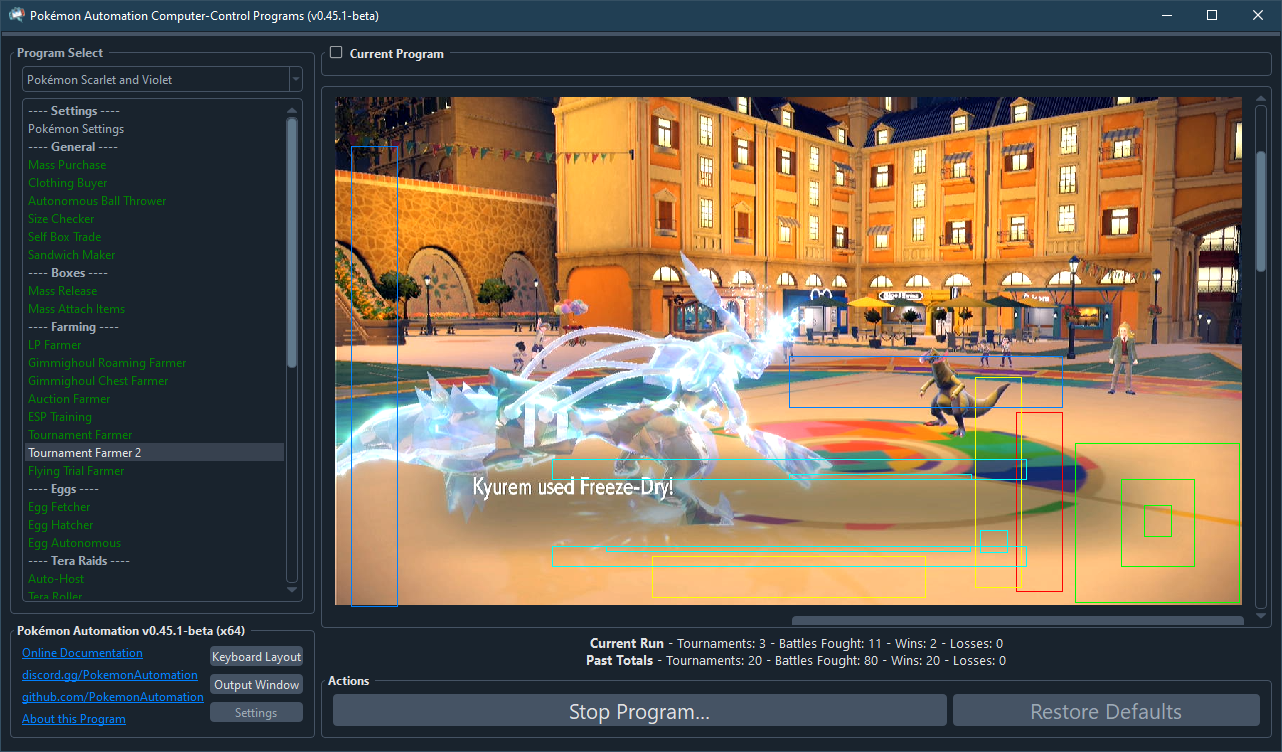Open the Pokémon Scarlet and Violet game dropdown

[162, 80]
